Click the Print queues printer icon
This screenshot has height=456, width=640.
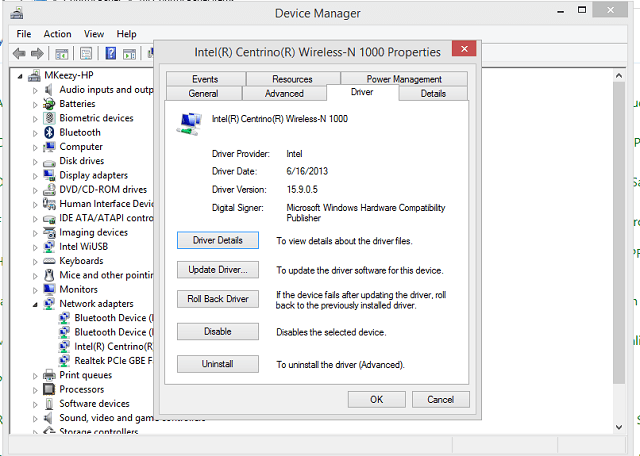point(49,376)
